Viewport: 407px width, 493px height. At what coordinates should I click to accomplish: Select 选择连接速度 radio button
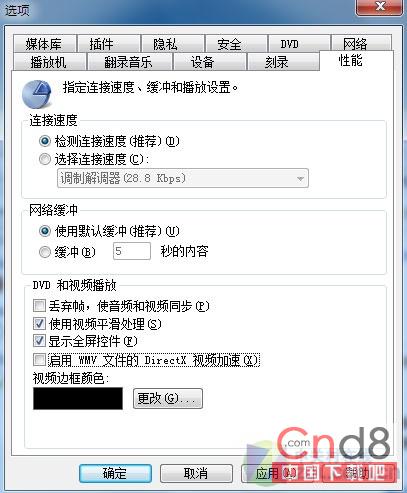coord(45,159)
